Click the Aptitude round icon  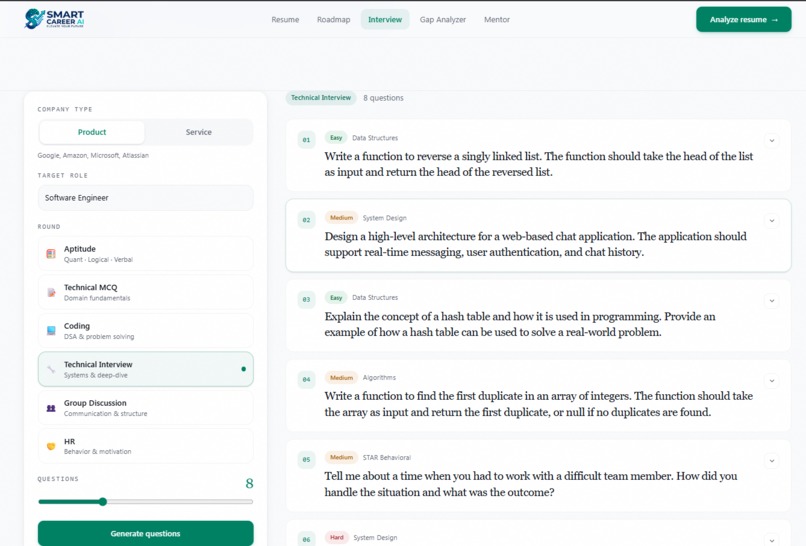pos(51,253)
